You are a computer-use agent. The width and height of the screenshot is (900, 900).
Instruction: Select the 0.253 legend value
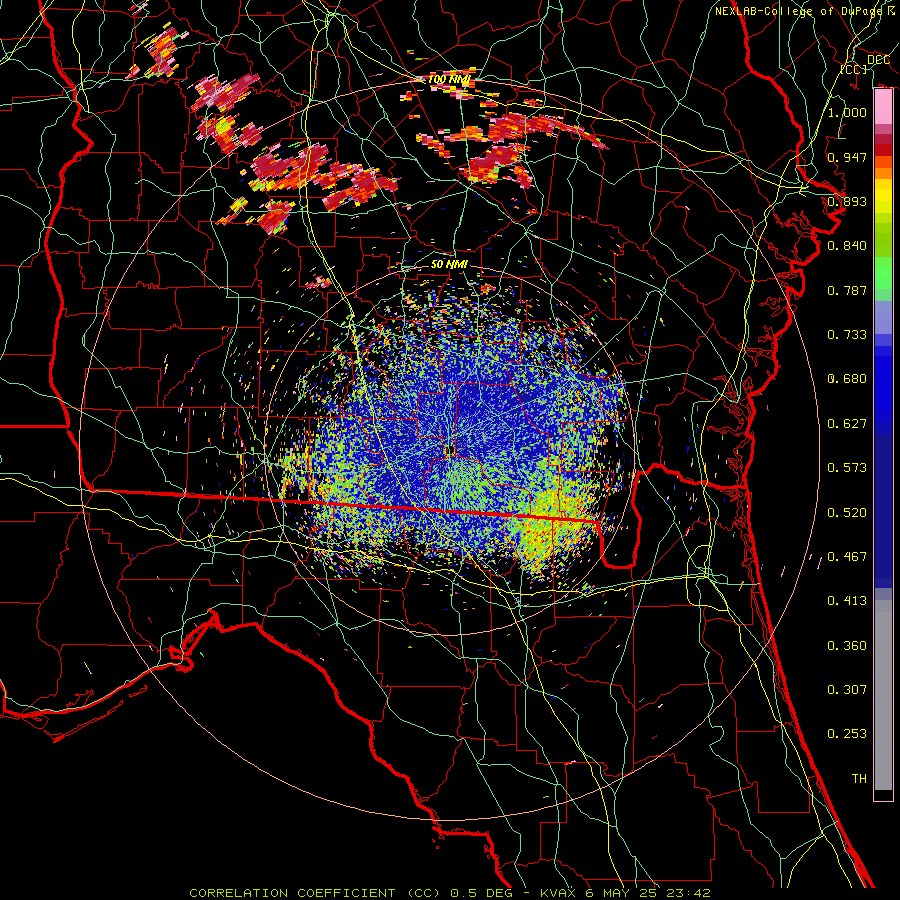click(847, 734)
